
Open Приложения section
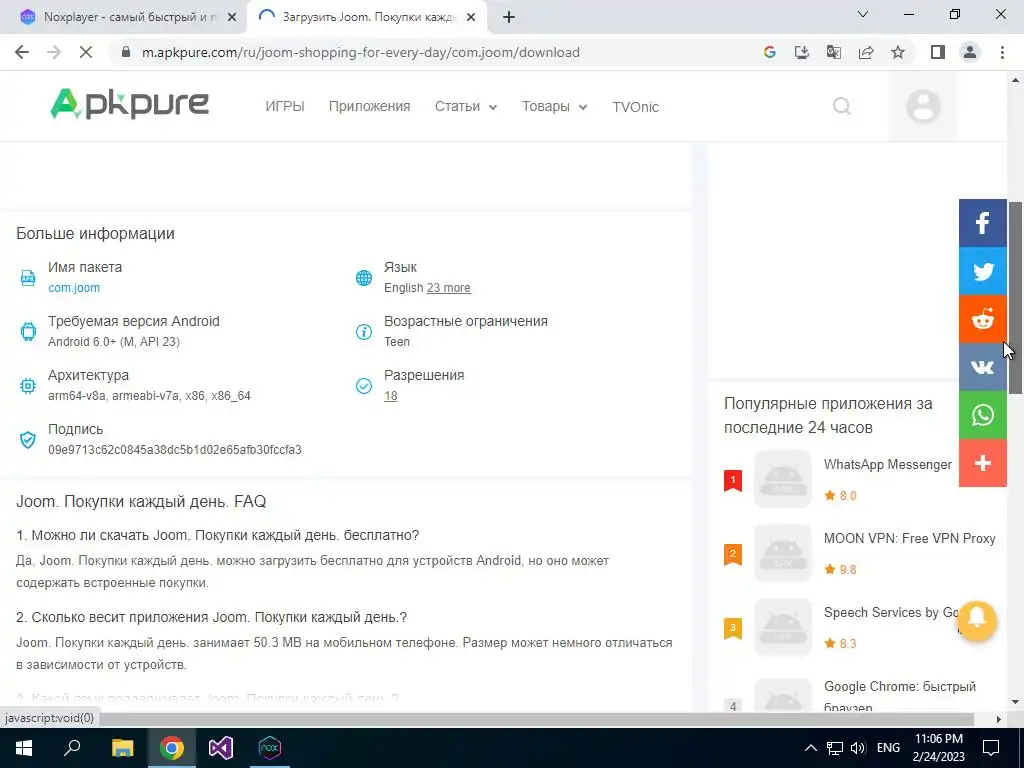370,106
